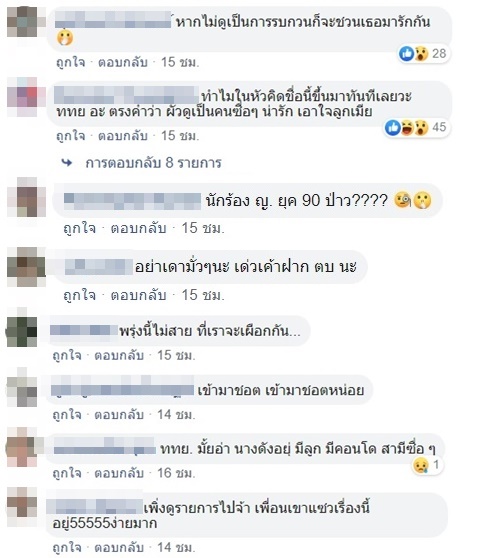Click the sad reaction icon with count 1
This screenshot has width=478, height=558.
pyautogui.click(x=420, y=465)
